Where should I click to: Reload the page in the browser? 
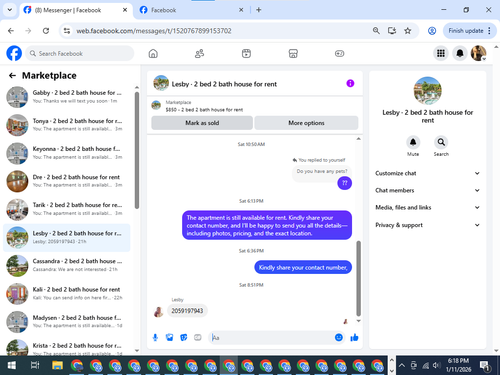[x=46, y=31]
